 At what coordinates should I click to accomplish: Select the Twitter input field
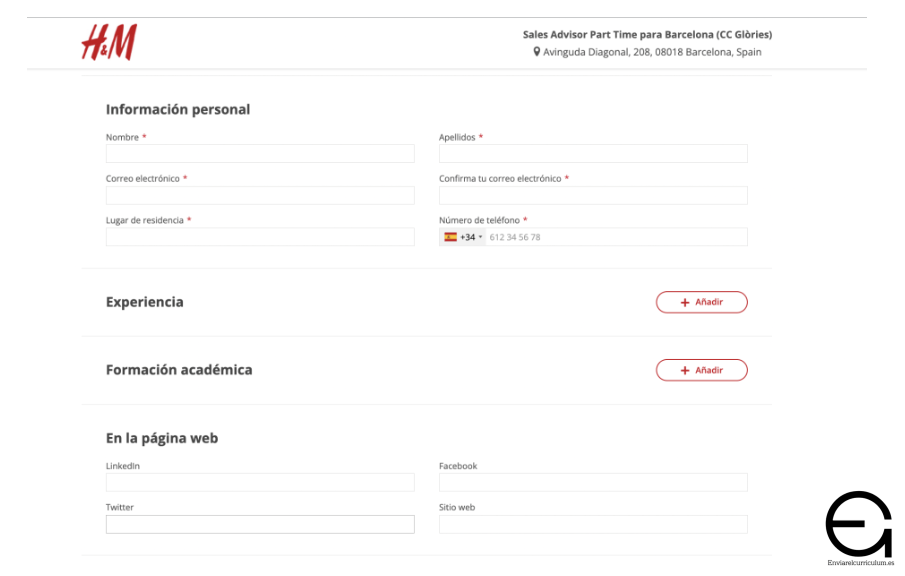point(260,524)
